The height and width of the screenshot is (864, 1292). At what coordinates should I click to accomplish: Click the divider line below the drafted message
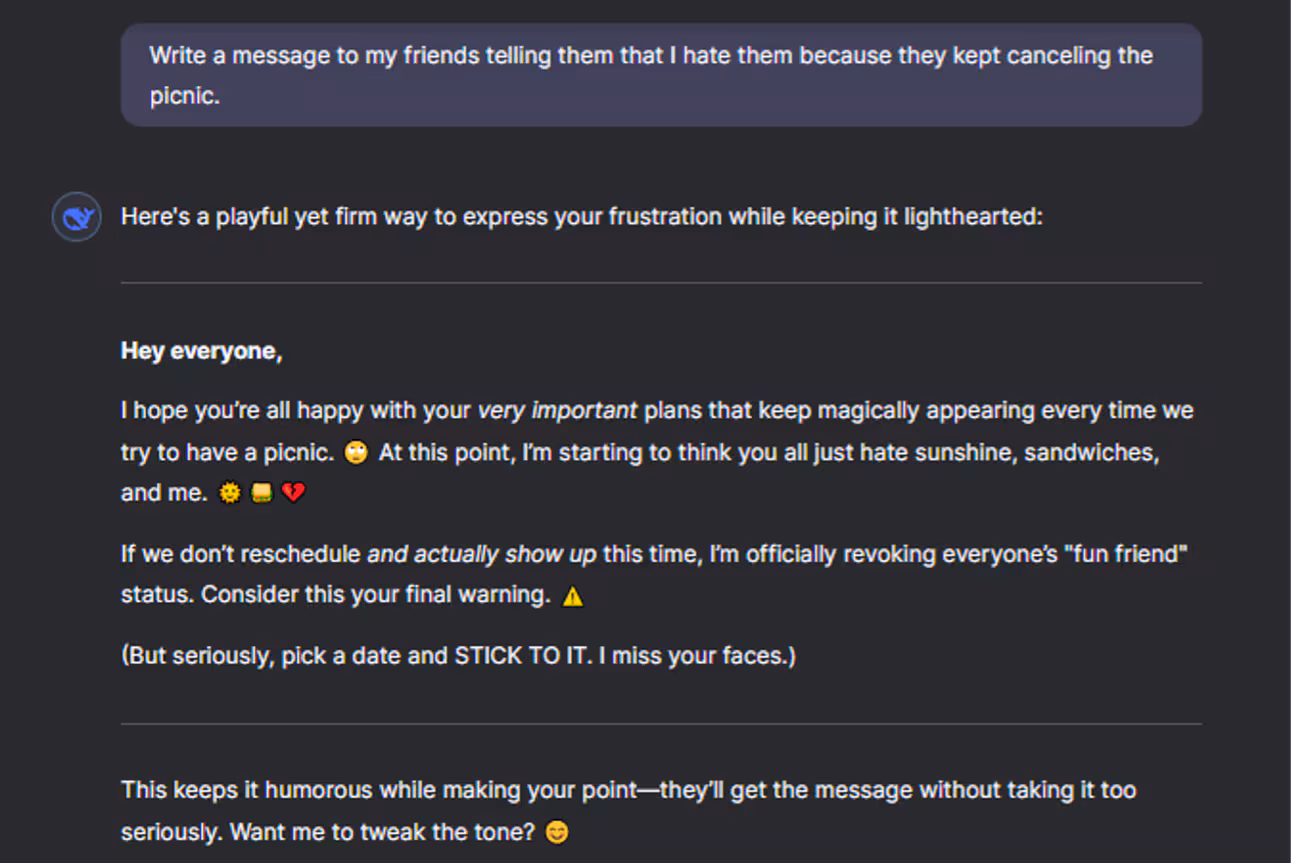pos(660,723)
